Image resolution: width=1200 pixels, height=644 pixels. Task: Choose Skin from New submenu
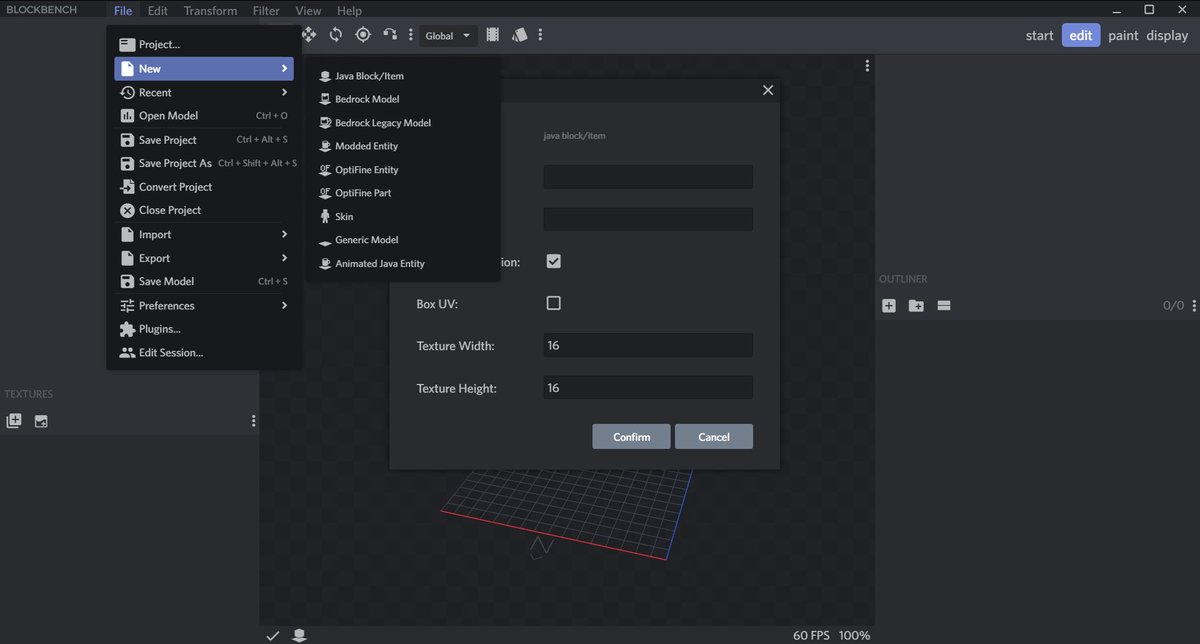[403, 217]
